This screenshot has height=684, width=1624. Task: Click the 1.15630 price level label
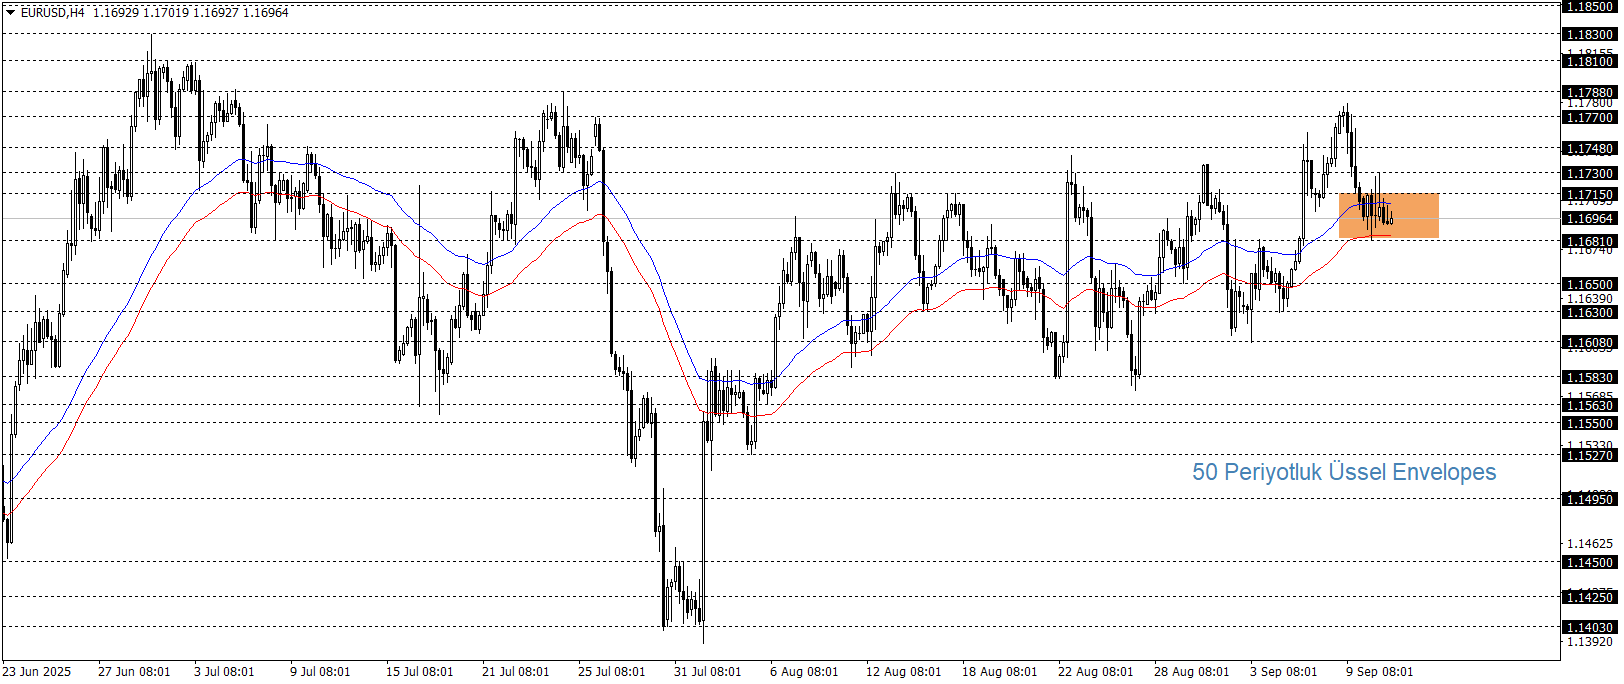pos(1589,405)
